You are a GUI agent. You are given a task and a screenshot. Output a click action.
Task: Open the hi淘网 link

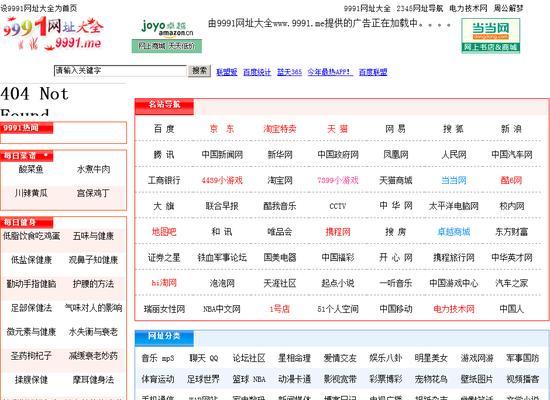click(164, 283)
